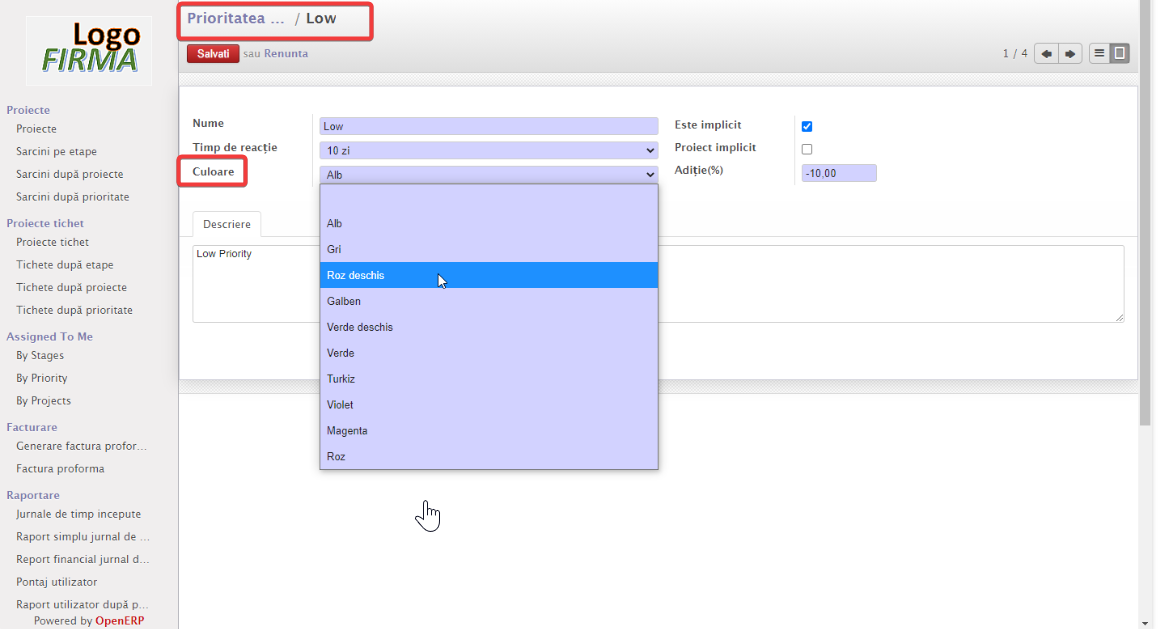Click the Logo FIRMA company logo
1163x629 pixels.
89,50
